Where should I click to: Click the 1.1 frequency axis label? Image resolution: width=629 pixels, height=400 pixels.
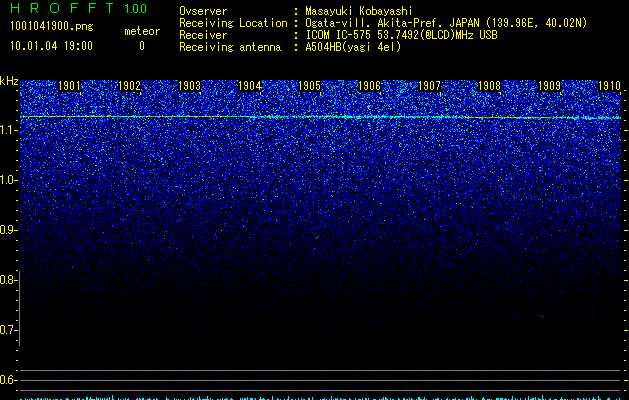[x=8, y=130]
